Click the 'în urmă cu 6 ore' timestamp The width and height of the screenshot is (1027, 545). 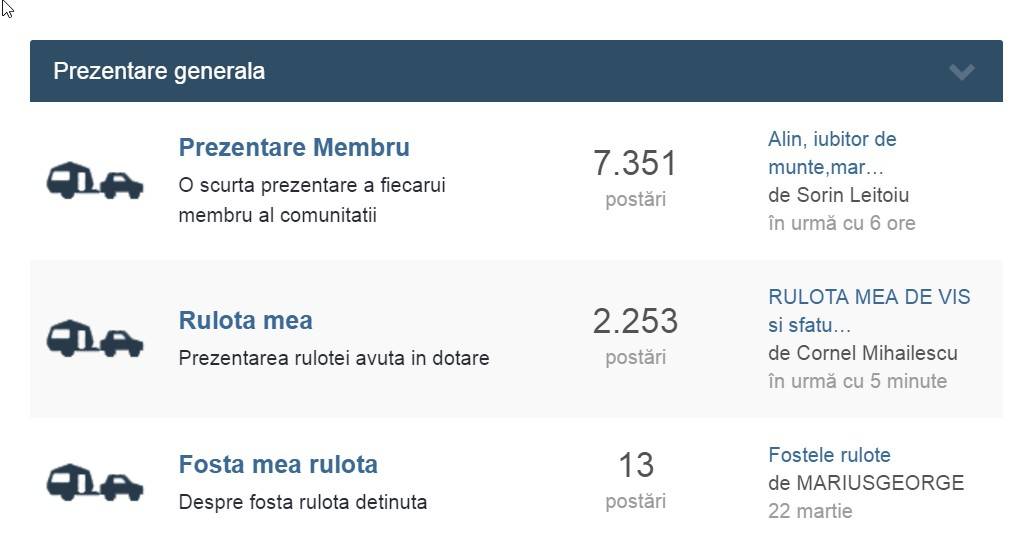click(841, 223)
